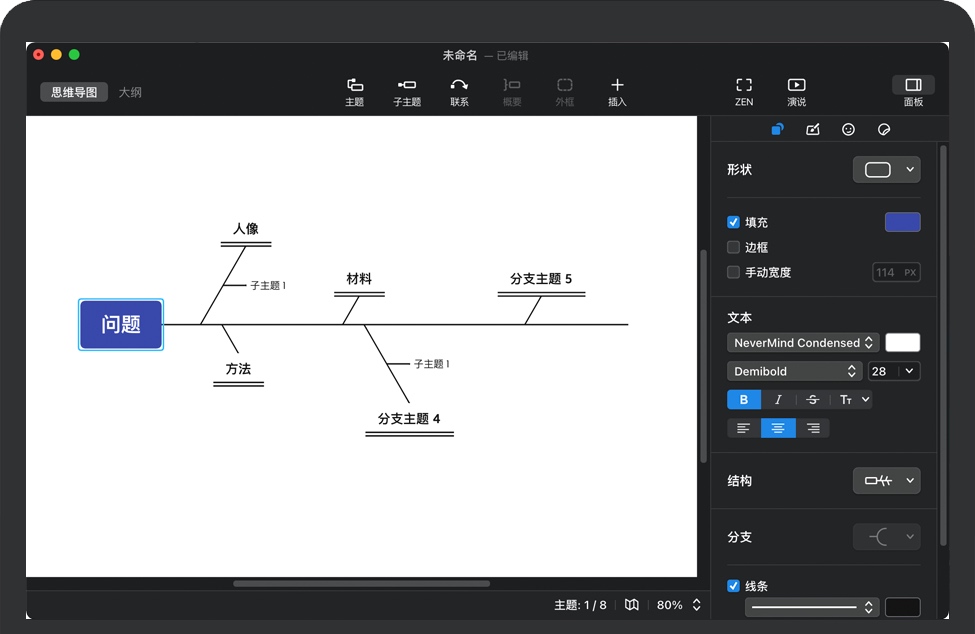
Task: Enable the 边框 (Border) checkbox
Action: pyautogui.click(x=734, y=247)
